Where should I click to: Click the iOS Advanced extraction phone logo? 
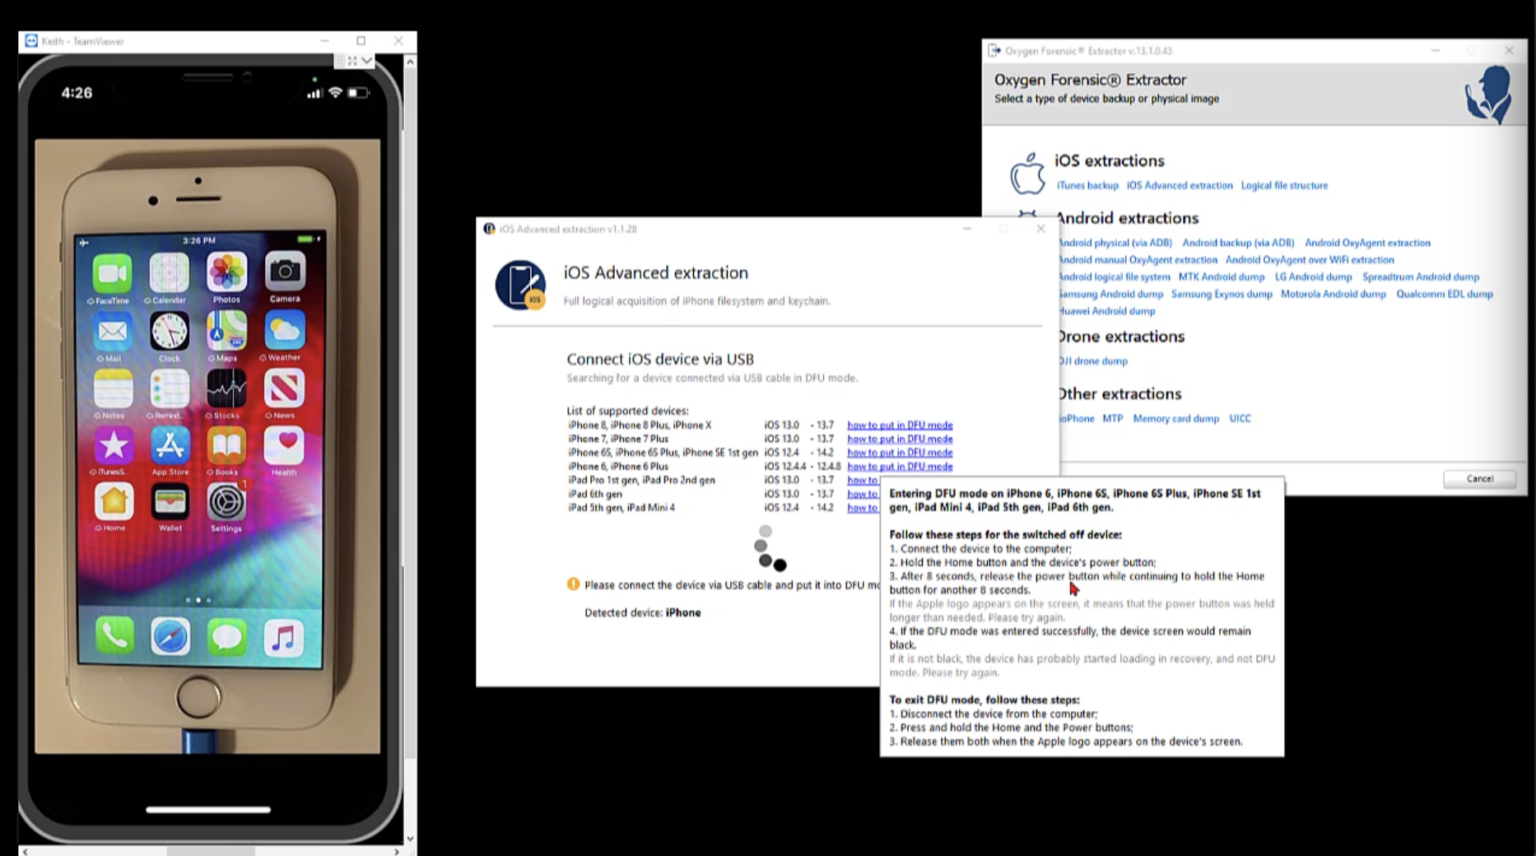click(521, 285)
